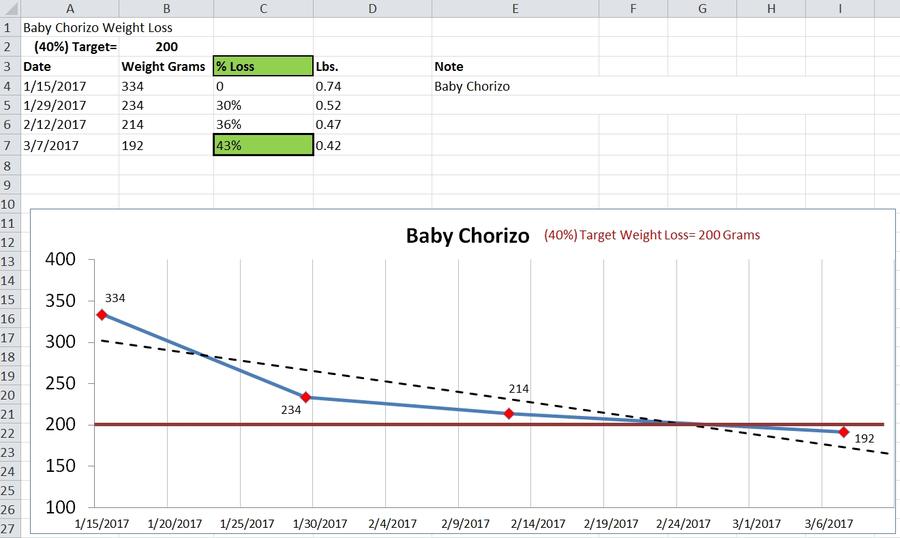Click the red diamond marker labeled 234
Viewport: 900px width, 538px height.
coord(306,397)
